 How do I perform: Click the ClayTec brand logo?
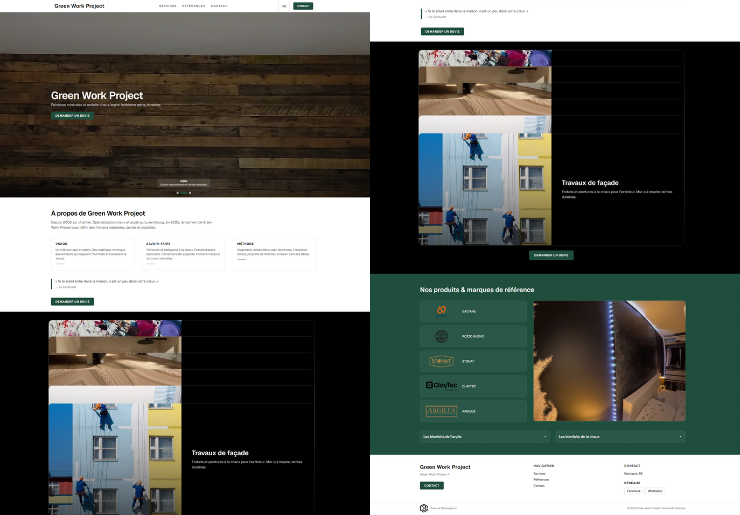pyautogui.click(x=441, y=386)
